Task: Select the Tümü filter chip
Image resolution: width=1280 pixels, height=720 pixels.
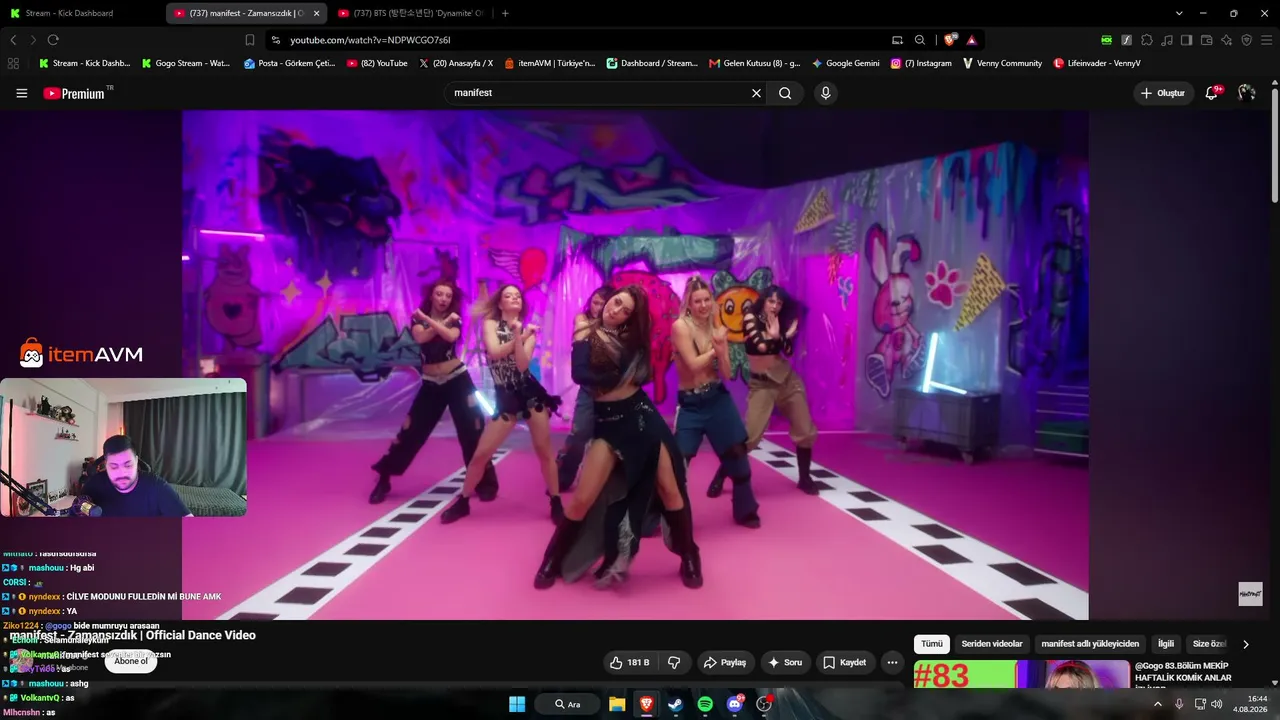Action: (x=932, y=644)
